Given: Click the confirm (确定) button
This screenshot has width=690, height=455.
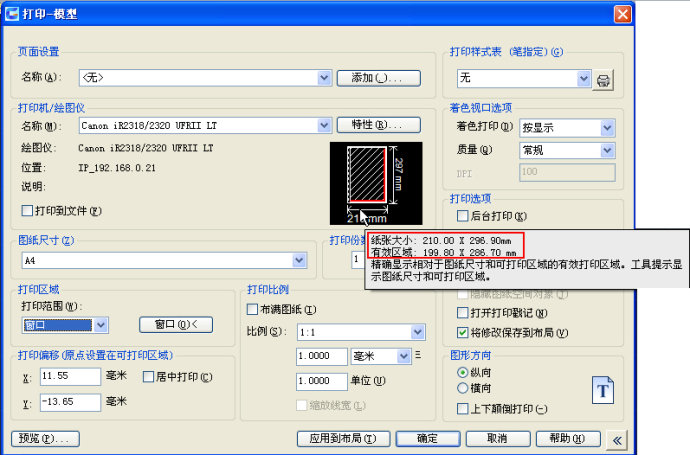Looking at the screenshot, I should tap(427, 438).
